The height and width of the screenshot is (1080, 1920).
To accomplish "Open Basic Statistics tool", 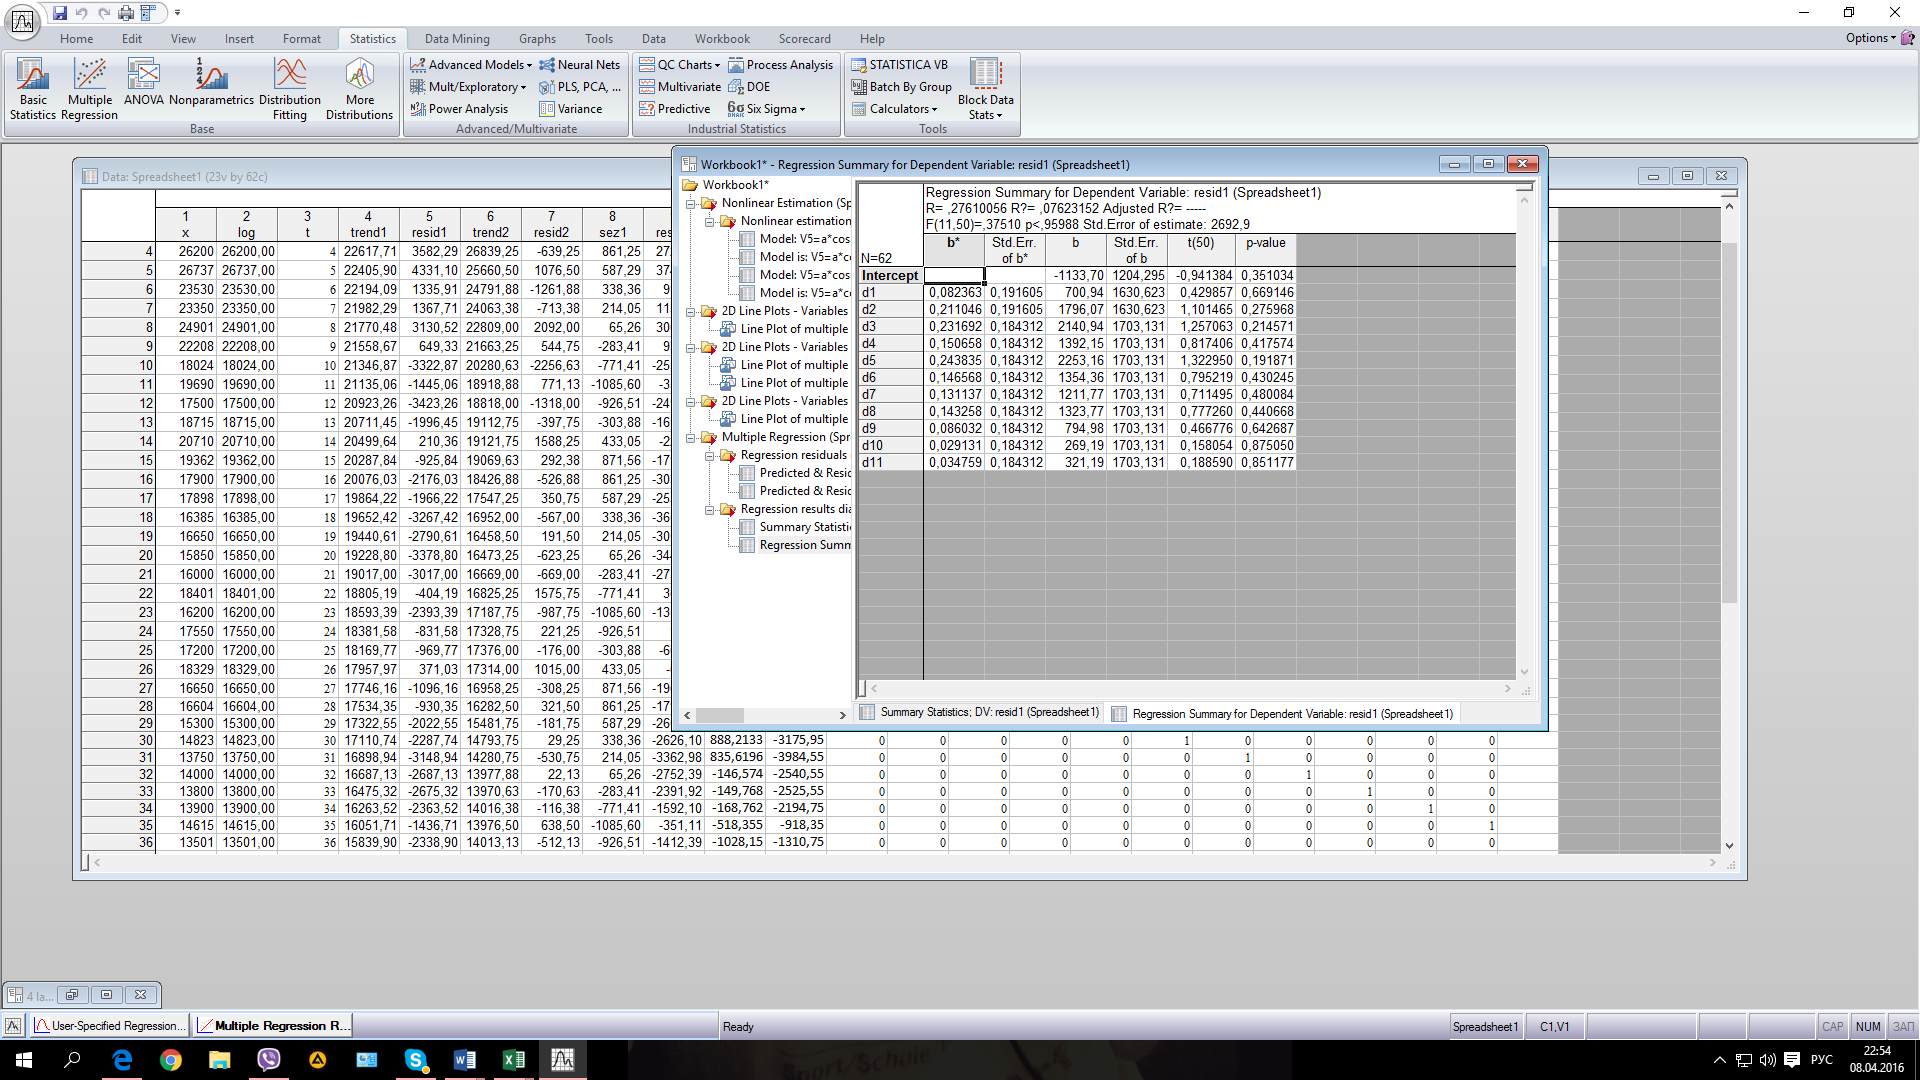I will 32,88.
